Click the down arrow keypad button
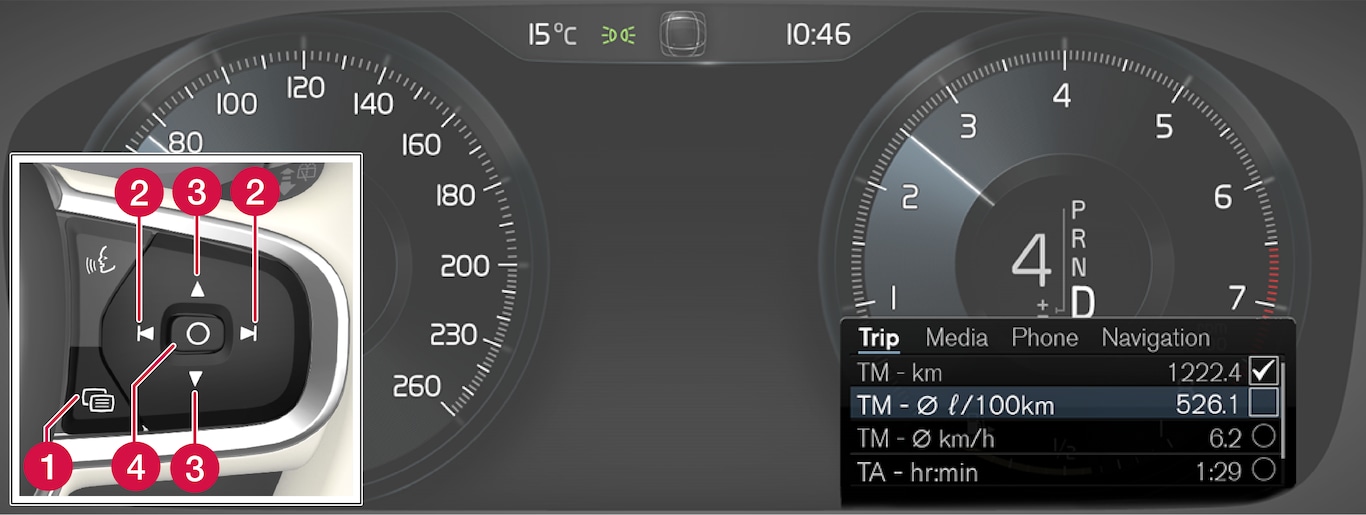This screenshot has width=1366, height=515. 197,378
